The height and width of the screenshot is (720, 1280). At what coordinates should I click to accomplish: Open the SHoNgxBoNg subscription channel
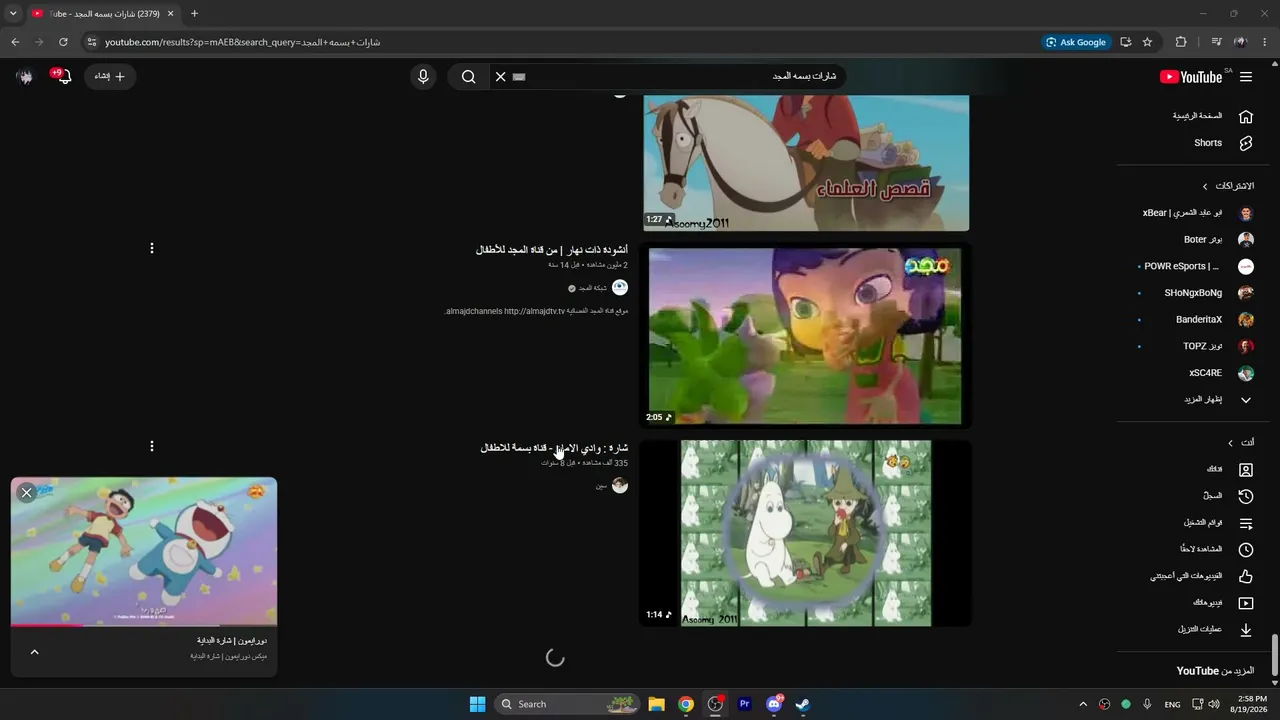(1198, 293)
